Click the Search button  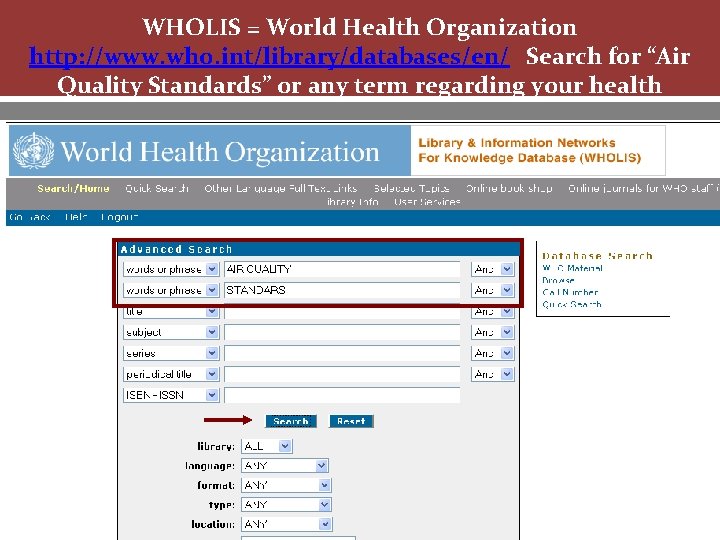[x=291, y=421]
